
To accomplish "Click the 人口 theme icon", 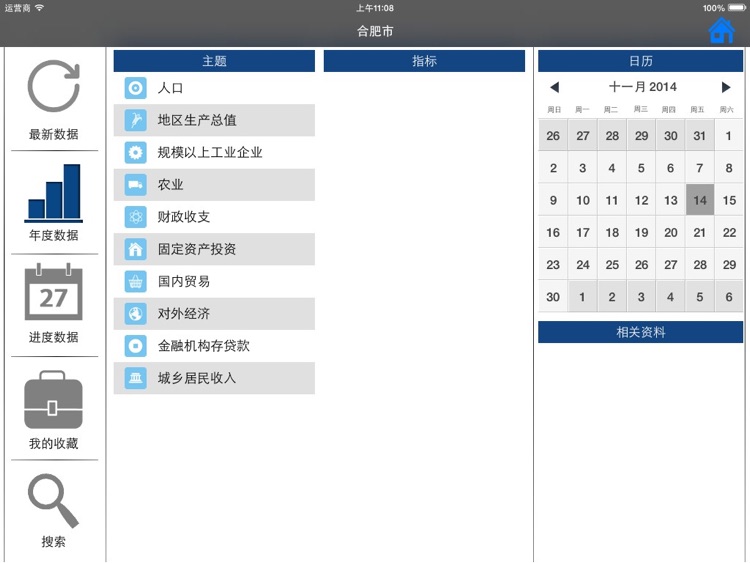I will (135, 88).
